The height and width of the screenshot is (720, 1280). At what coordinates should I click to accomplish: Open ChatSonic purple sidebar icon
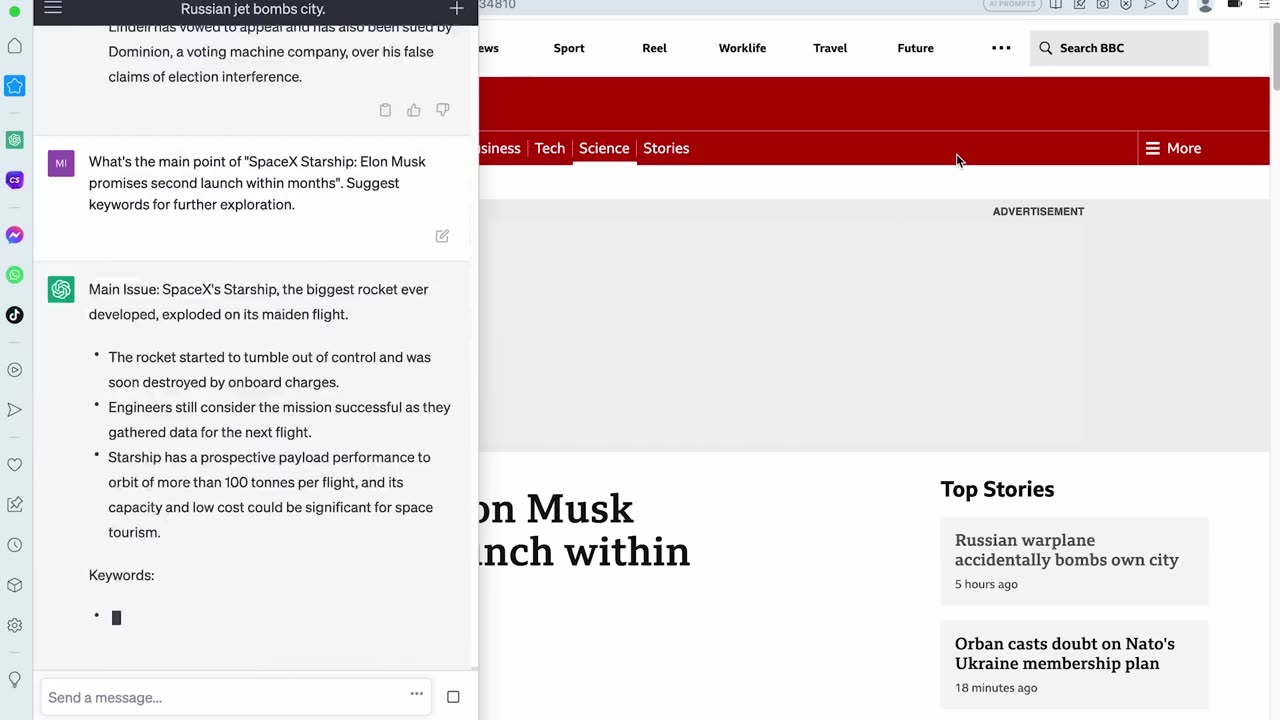pyautogui.click(x=15, y=180)
